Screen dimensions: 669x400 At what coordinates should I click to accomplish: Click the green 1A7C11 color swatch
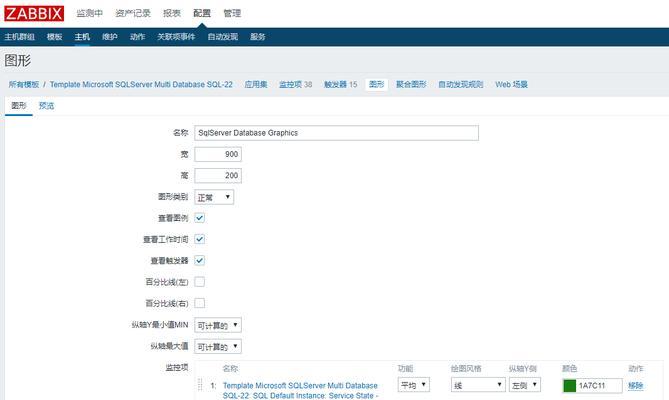click(x=570, y=386)
